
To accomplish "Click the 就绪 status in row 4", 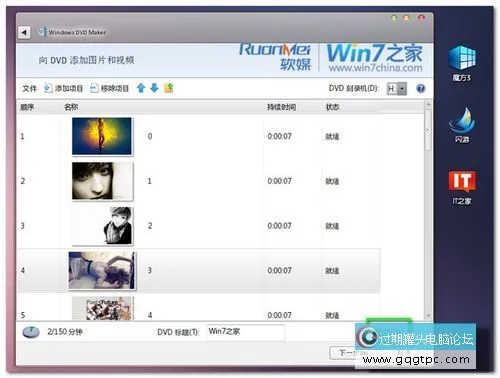I will [332, 271].
